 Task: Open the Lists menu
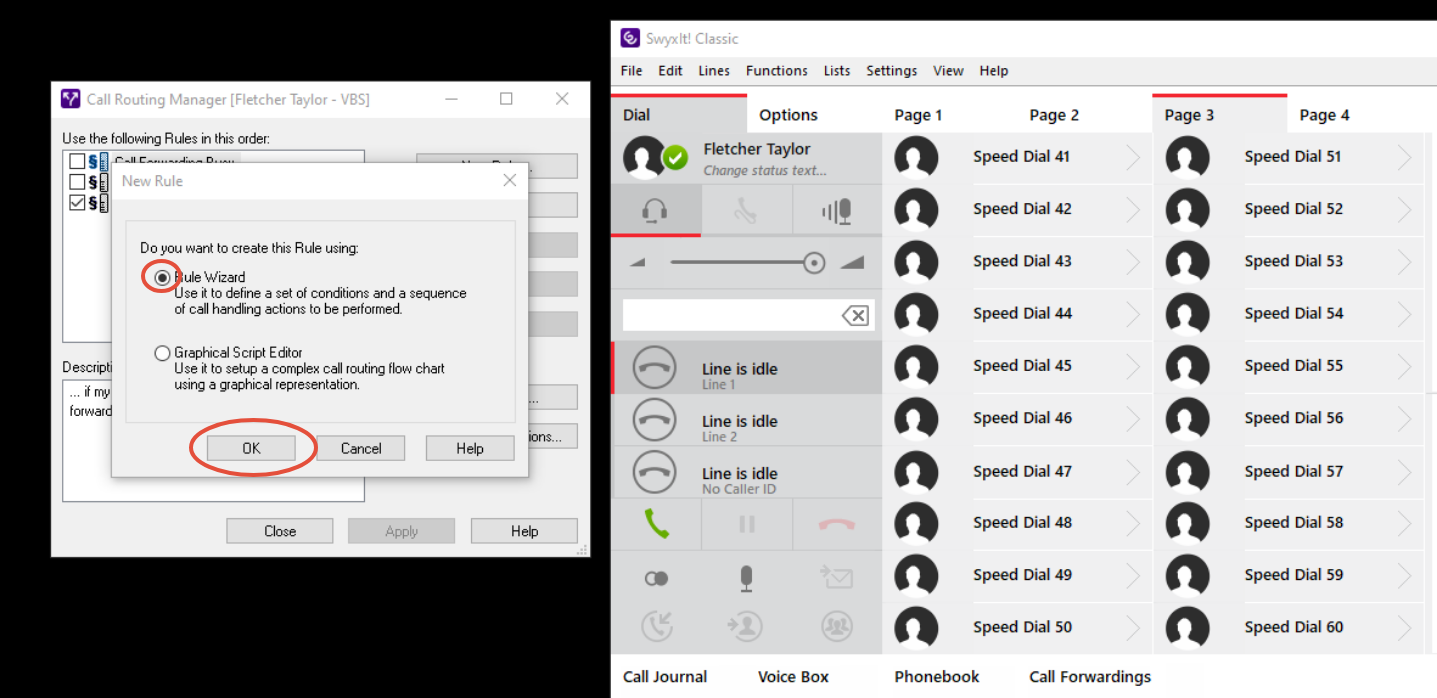click(x=837, y=71)
